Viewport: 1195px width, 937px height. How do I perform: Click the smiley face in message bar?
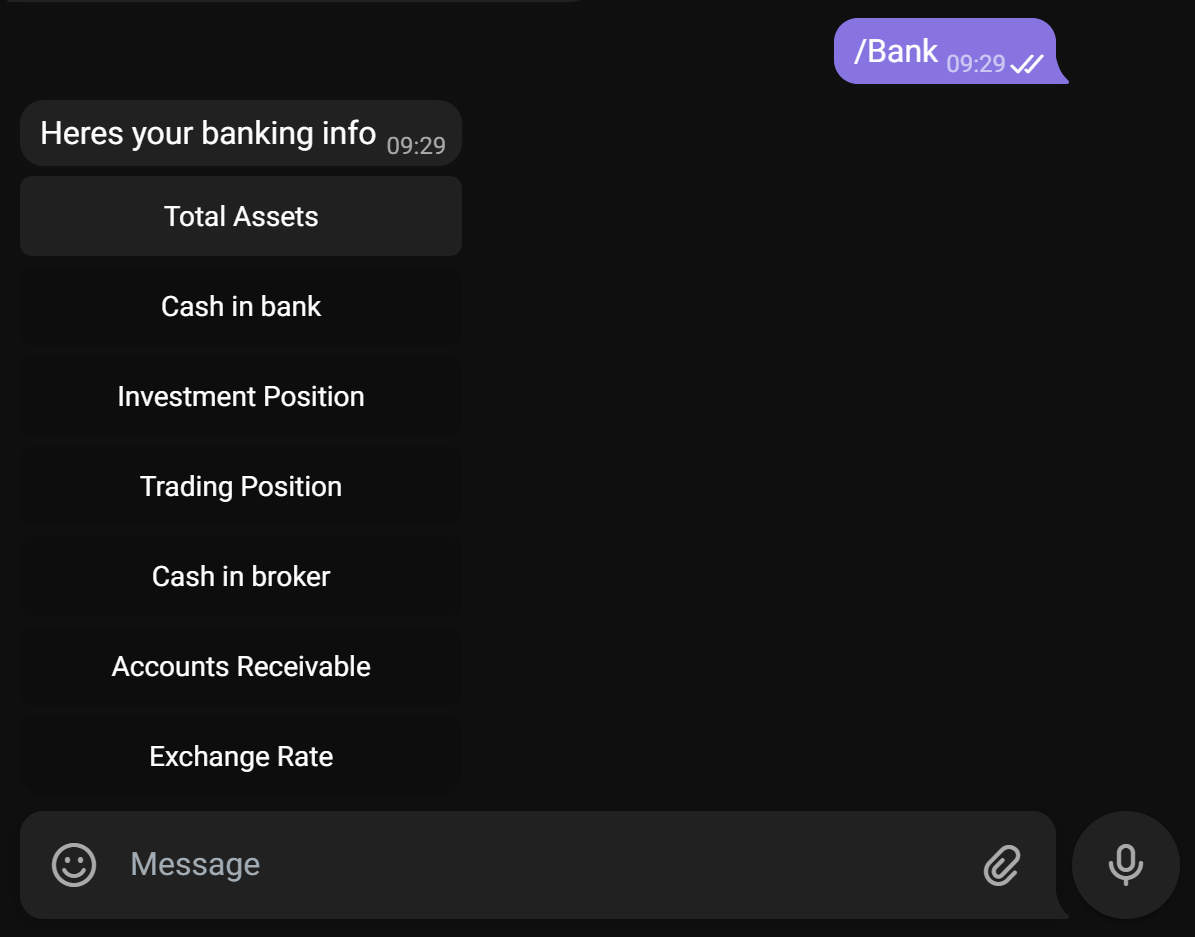73,865
